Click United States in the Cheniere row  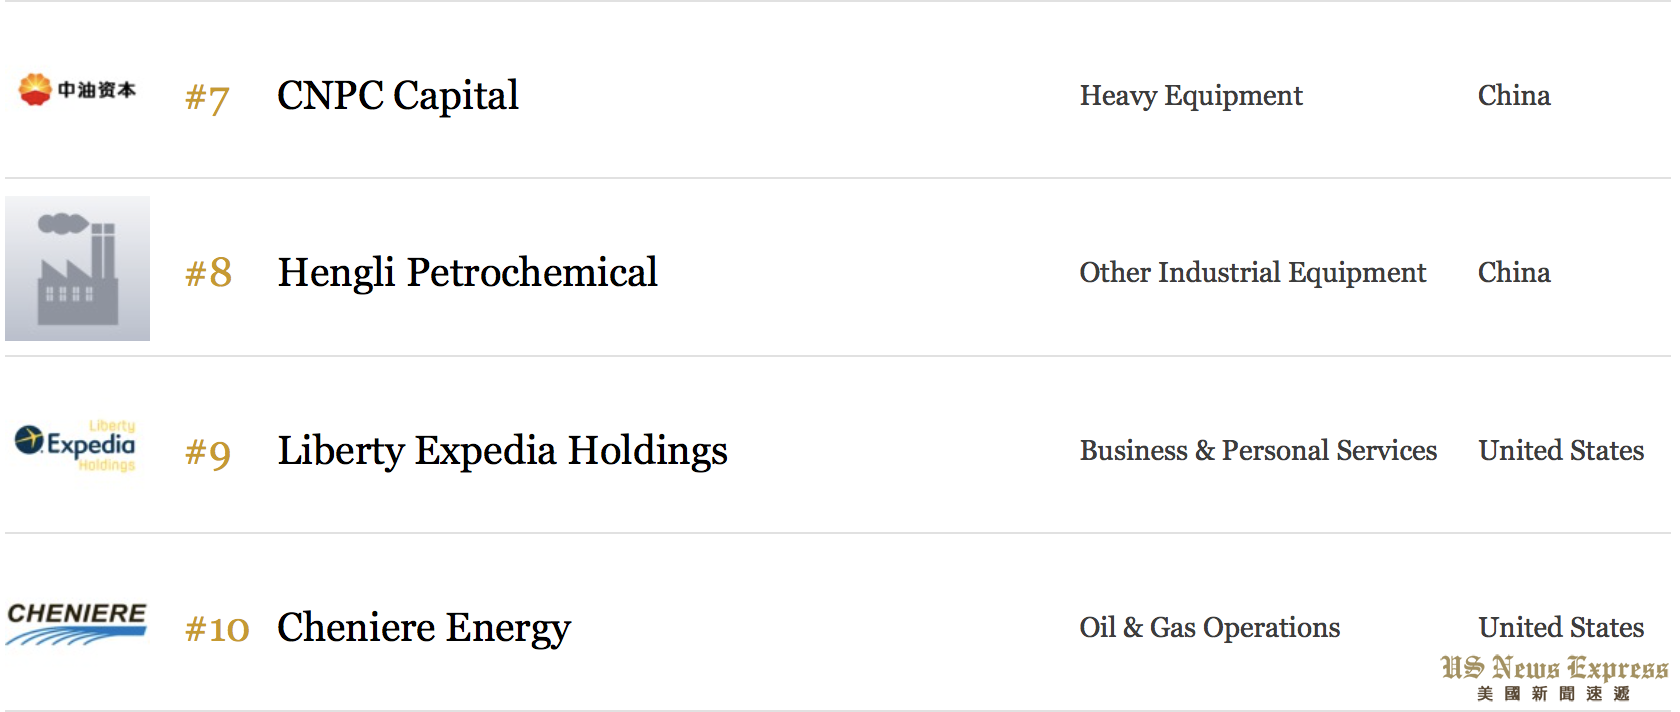tap(1561, 628)
